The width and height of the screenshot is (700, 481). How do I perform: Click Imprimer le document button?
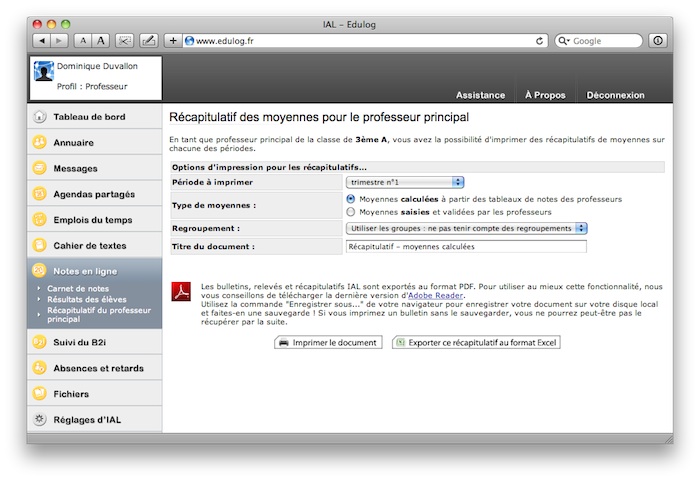(328, 342)
